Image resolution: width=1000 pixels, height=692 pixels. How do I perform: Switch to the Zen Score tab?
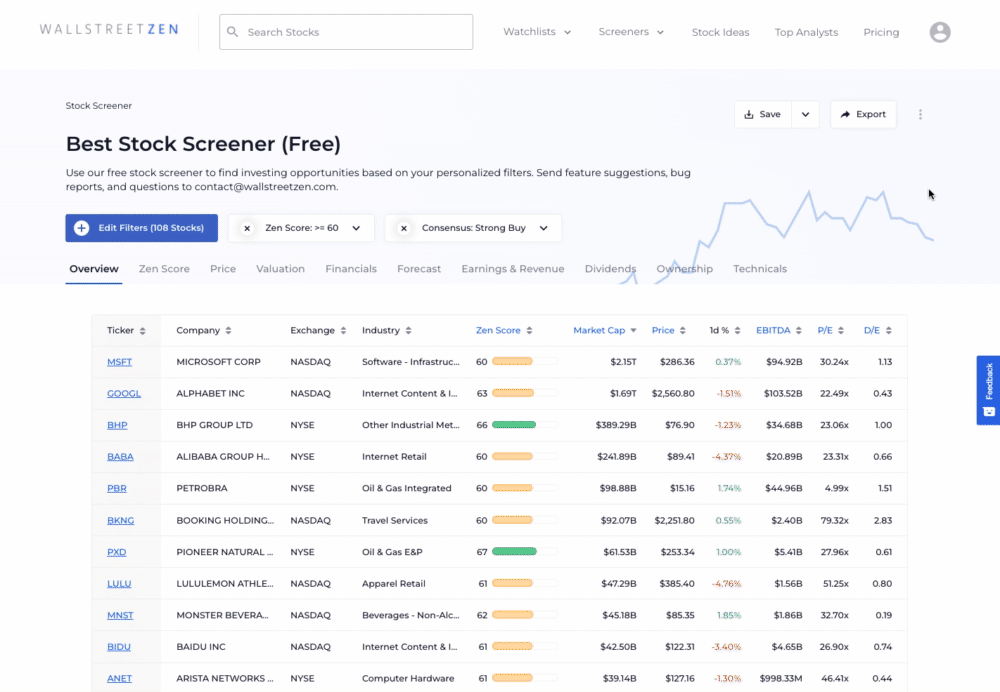click(164, 269)
